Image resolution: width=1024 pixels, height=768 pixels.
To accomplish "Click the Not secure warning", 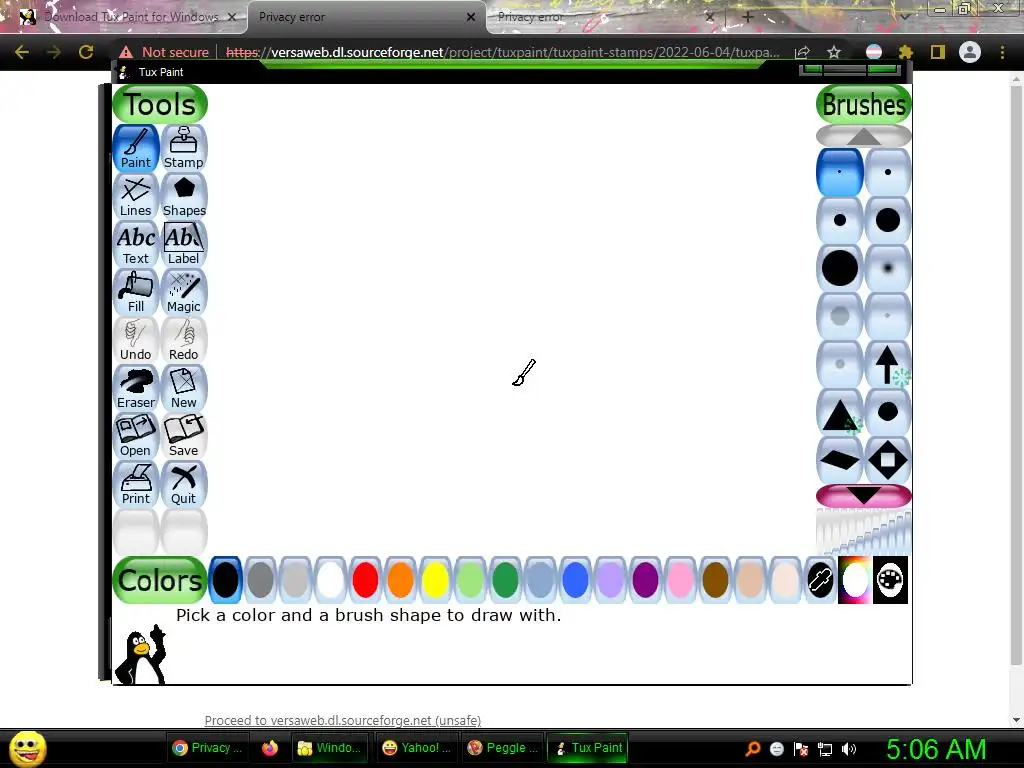I will tap(164, 52).
